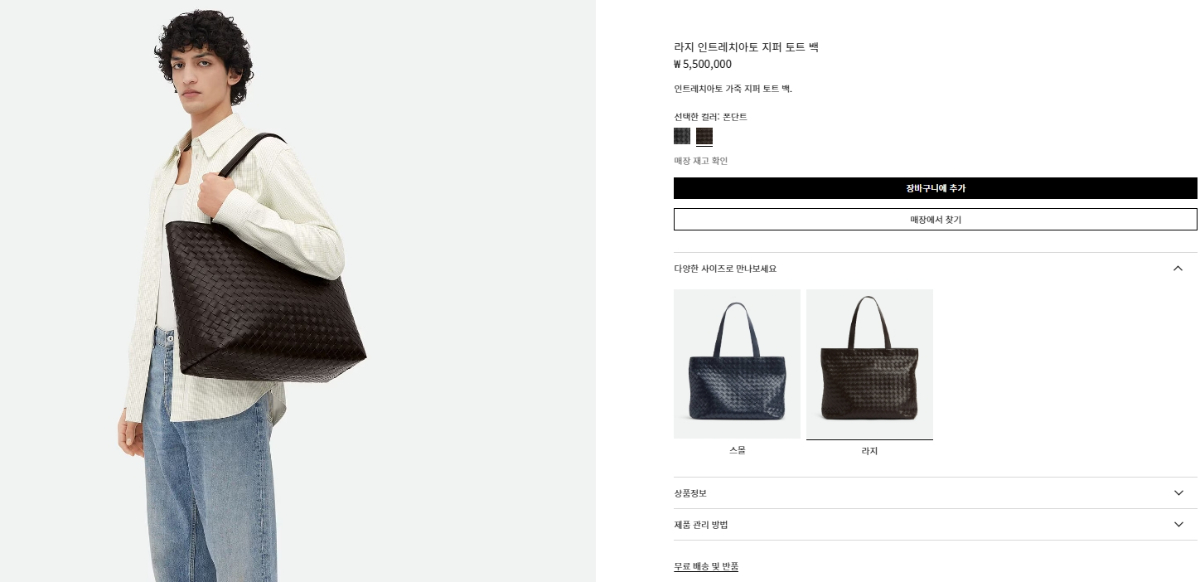Screen dimensions: 1200x582
Task: Click the 선택한 컬러: 폰단트 label
Action: (x=710, y=117)
